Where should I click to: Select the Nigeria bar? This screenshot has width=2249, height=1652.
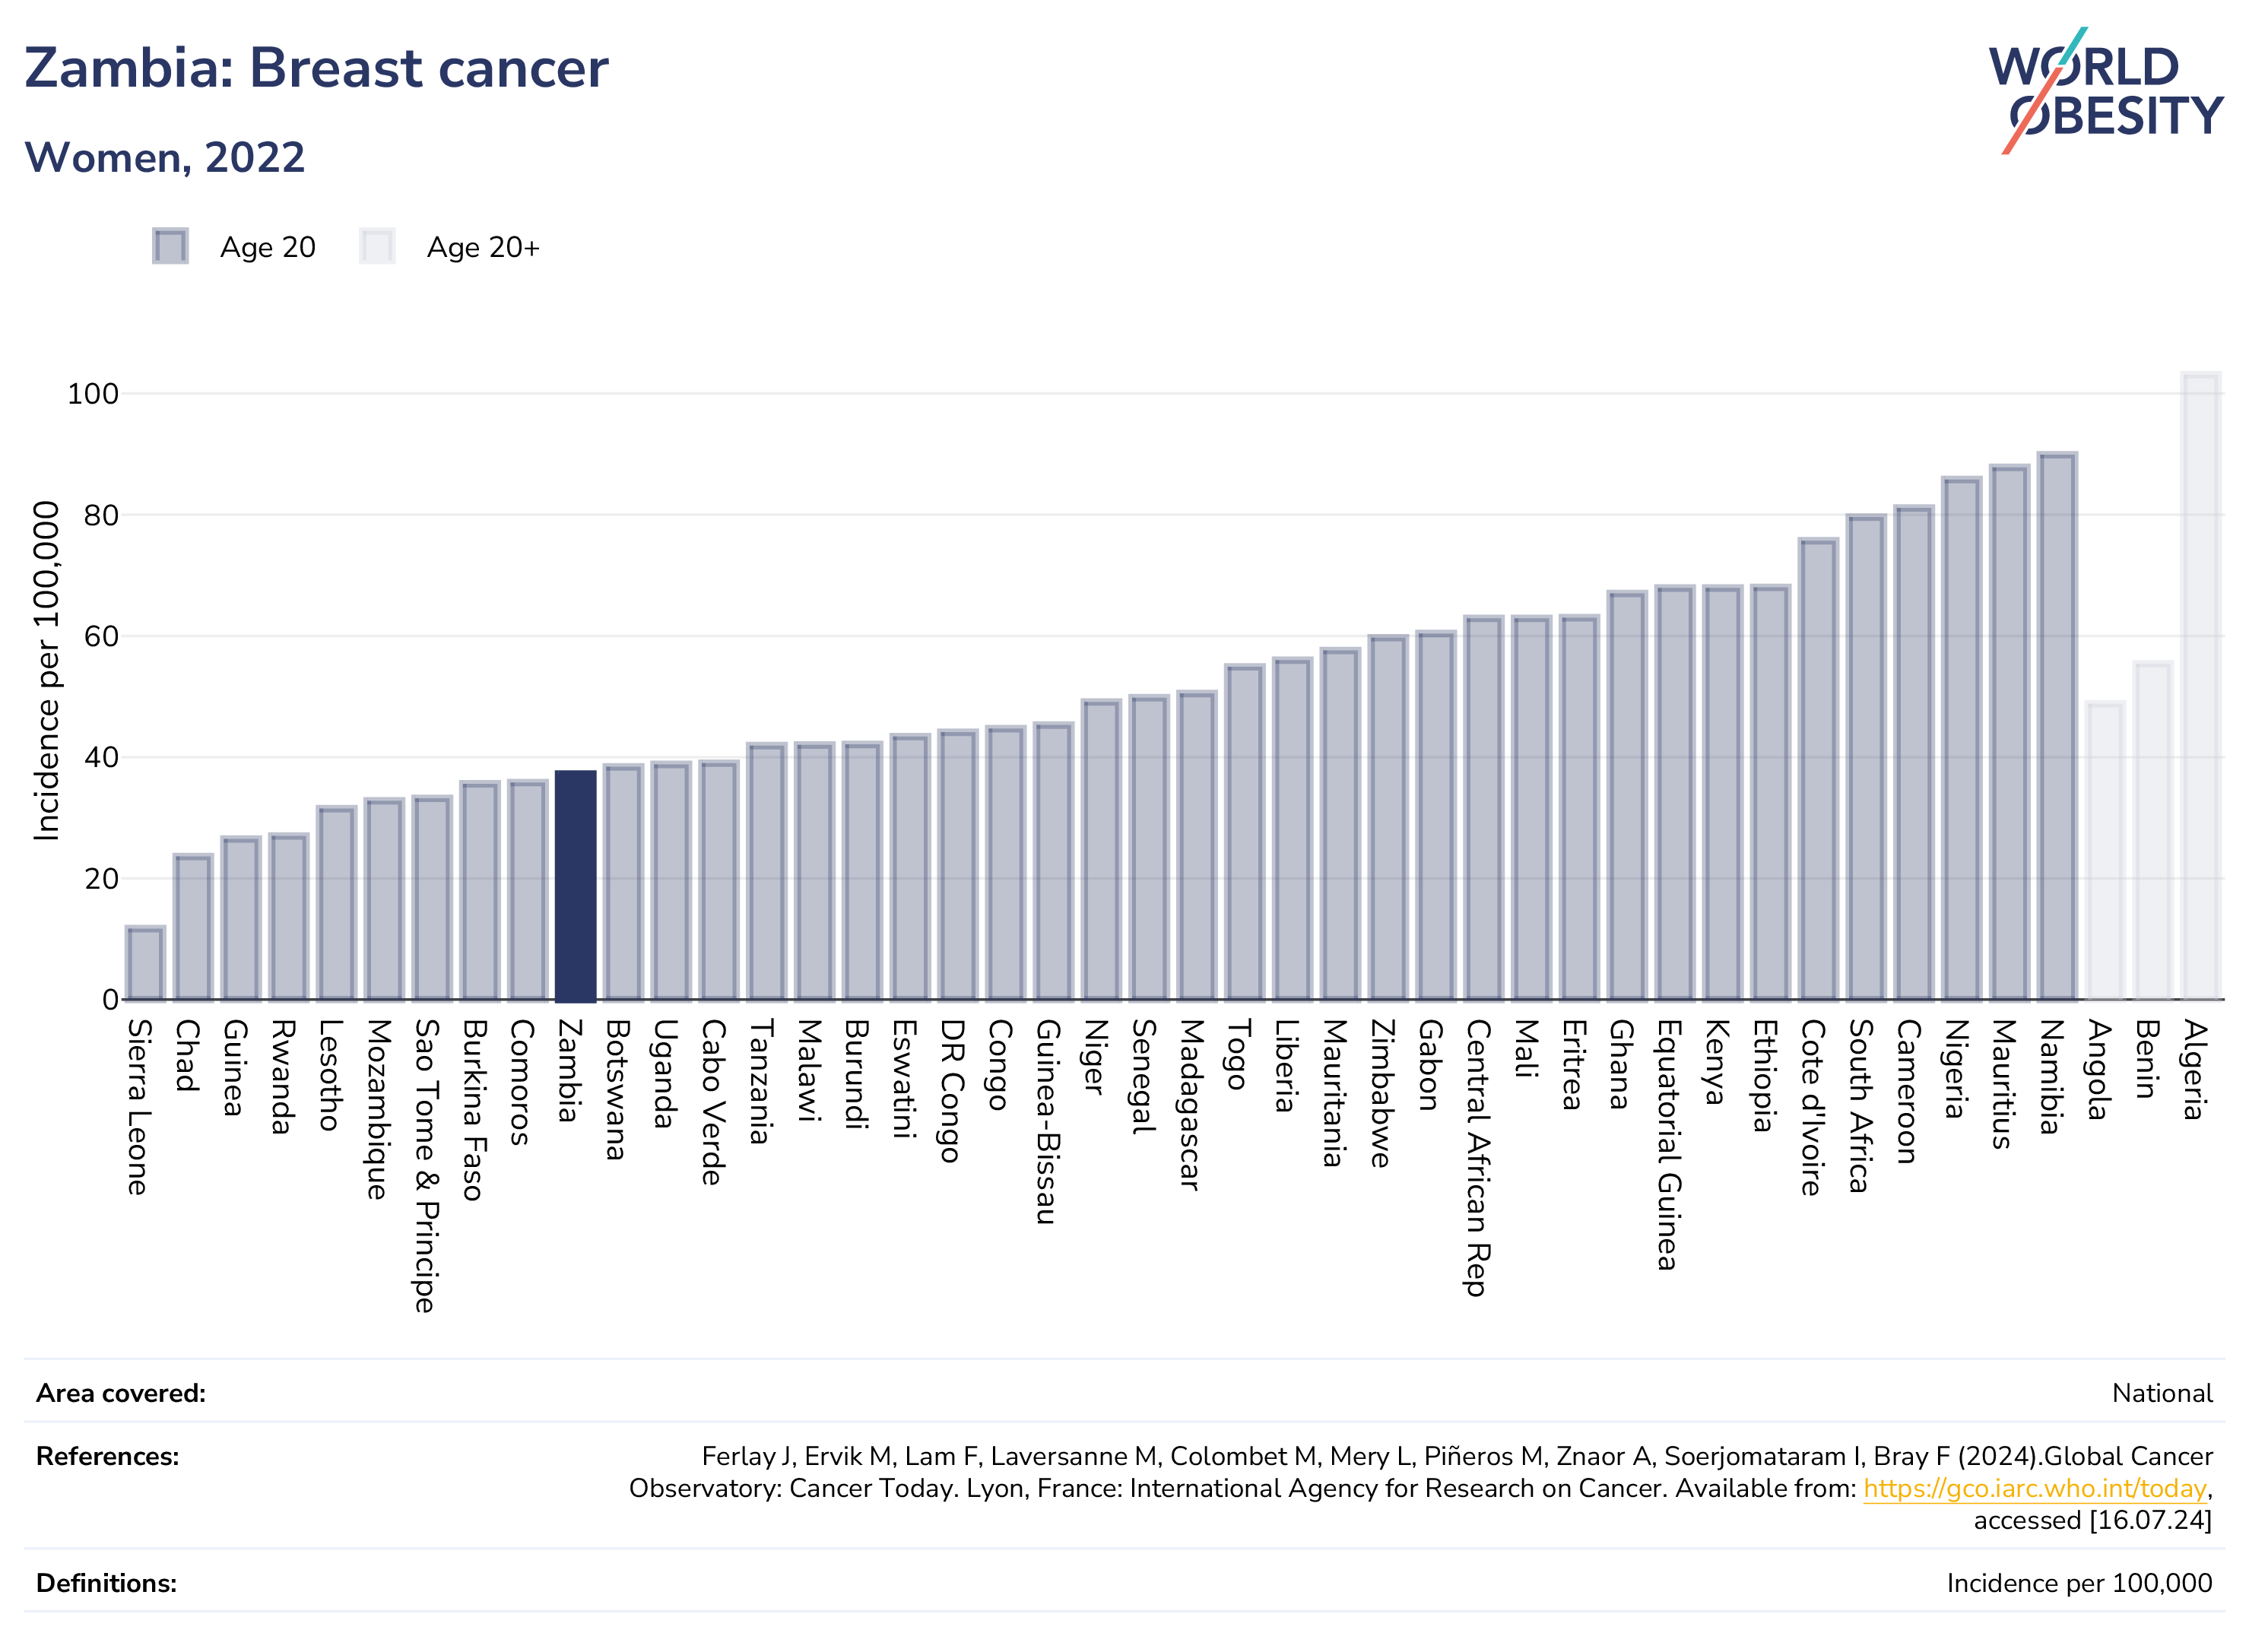tap(1961, 738)
